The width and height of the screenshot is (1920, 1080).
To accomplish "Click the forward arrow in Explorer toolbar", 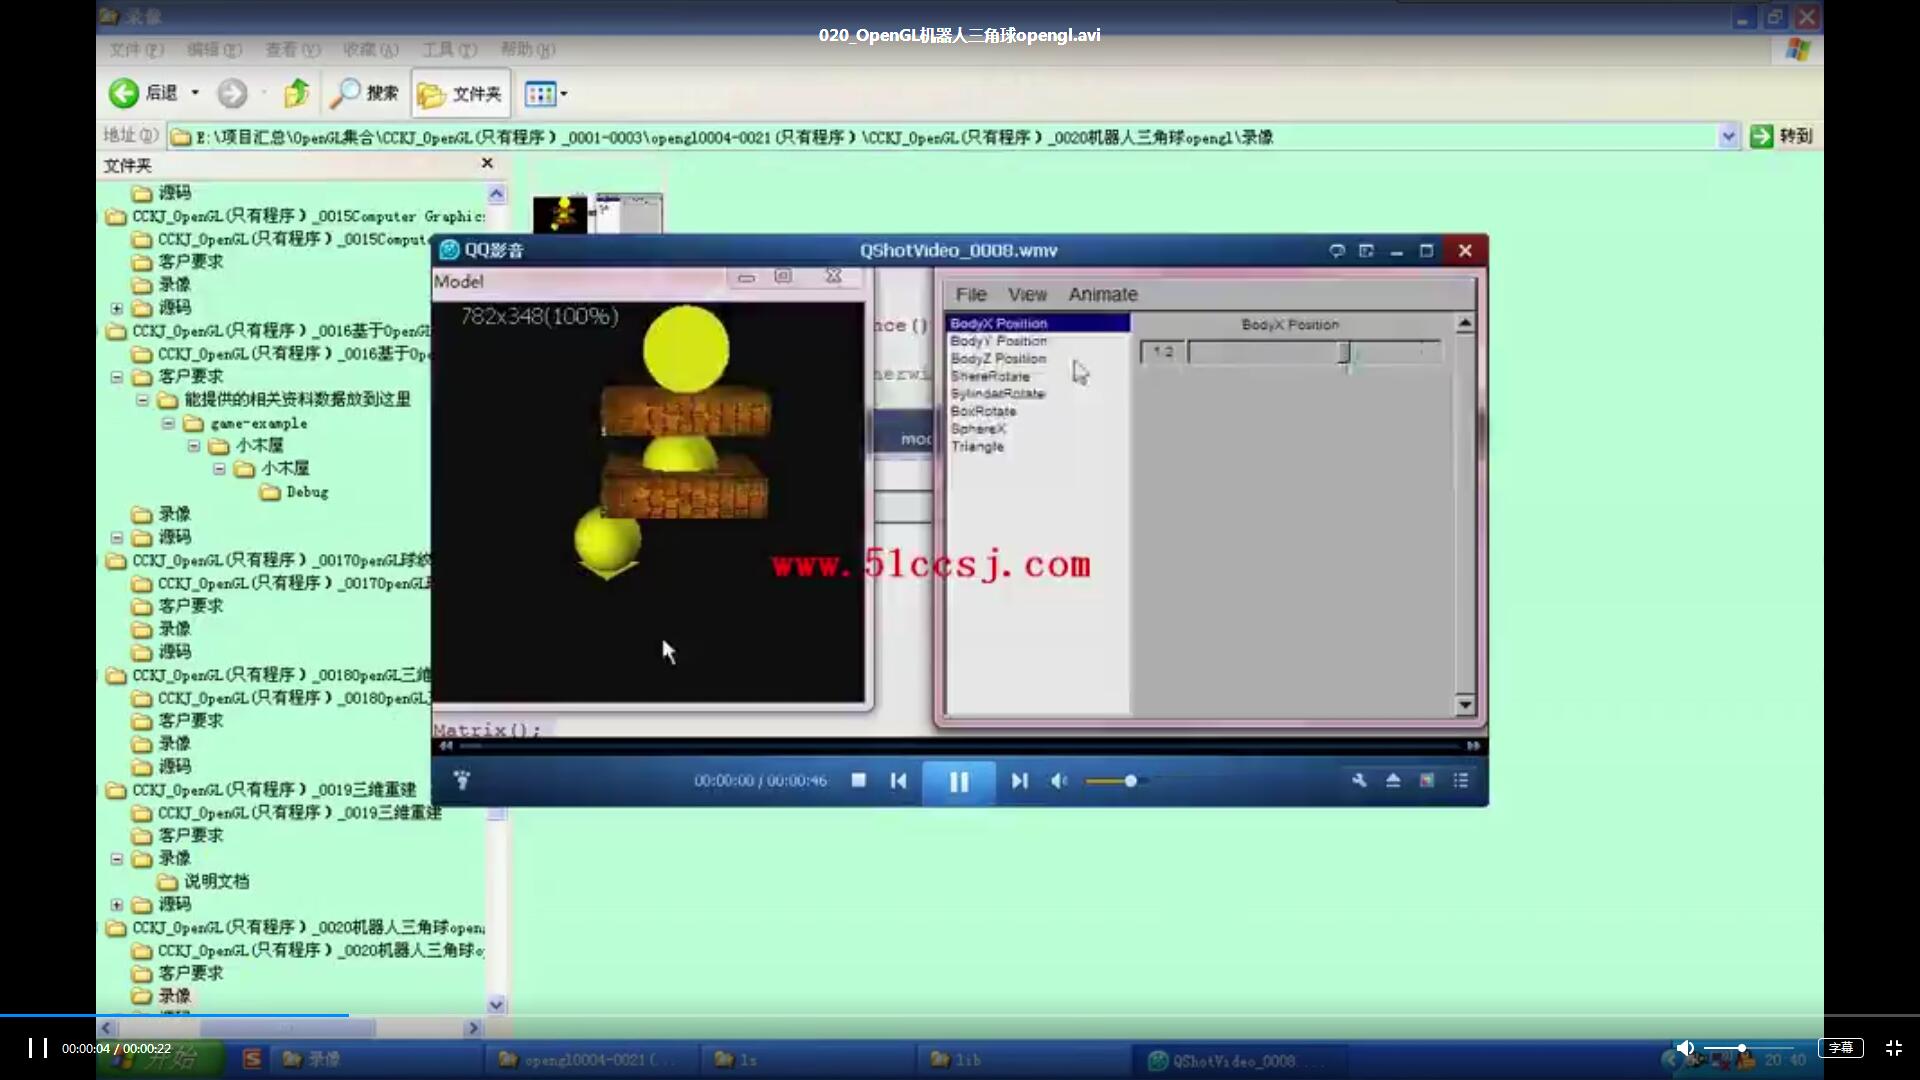I will [x=232, y=93].
